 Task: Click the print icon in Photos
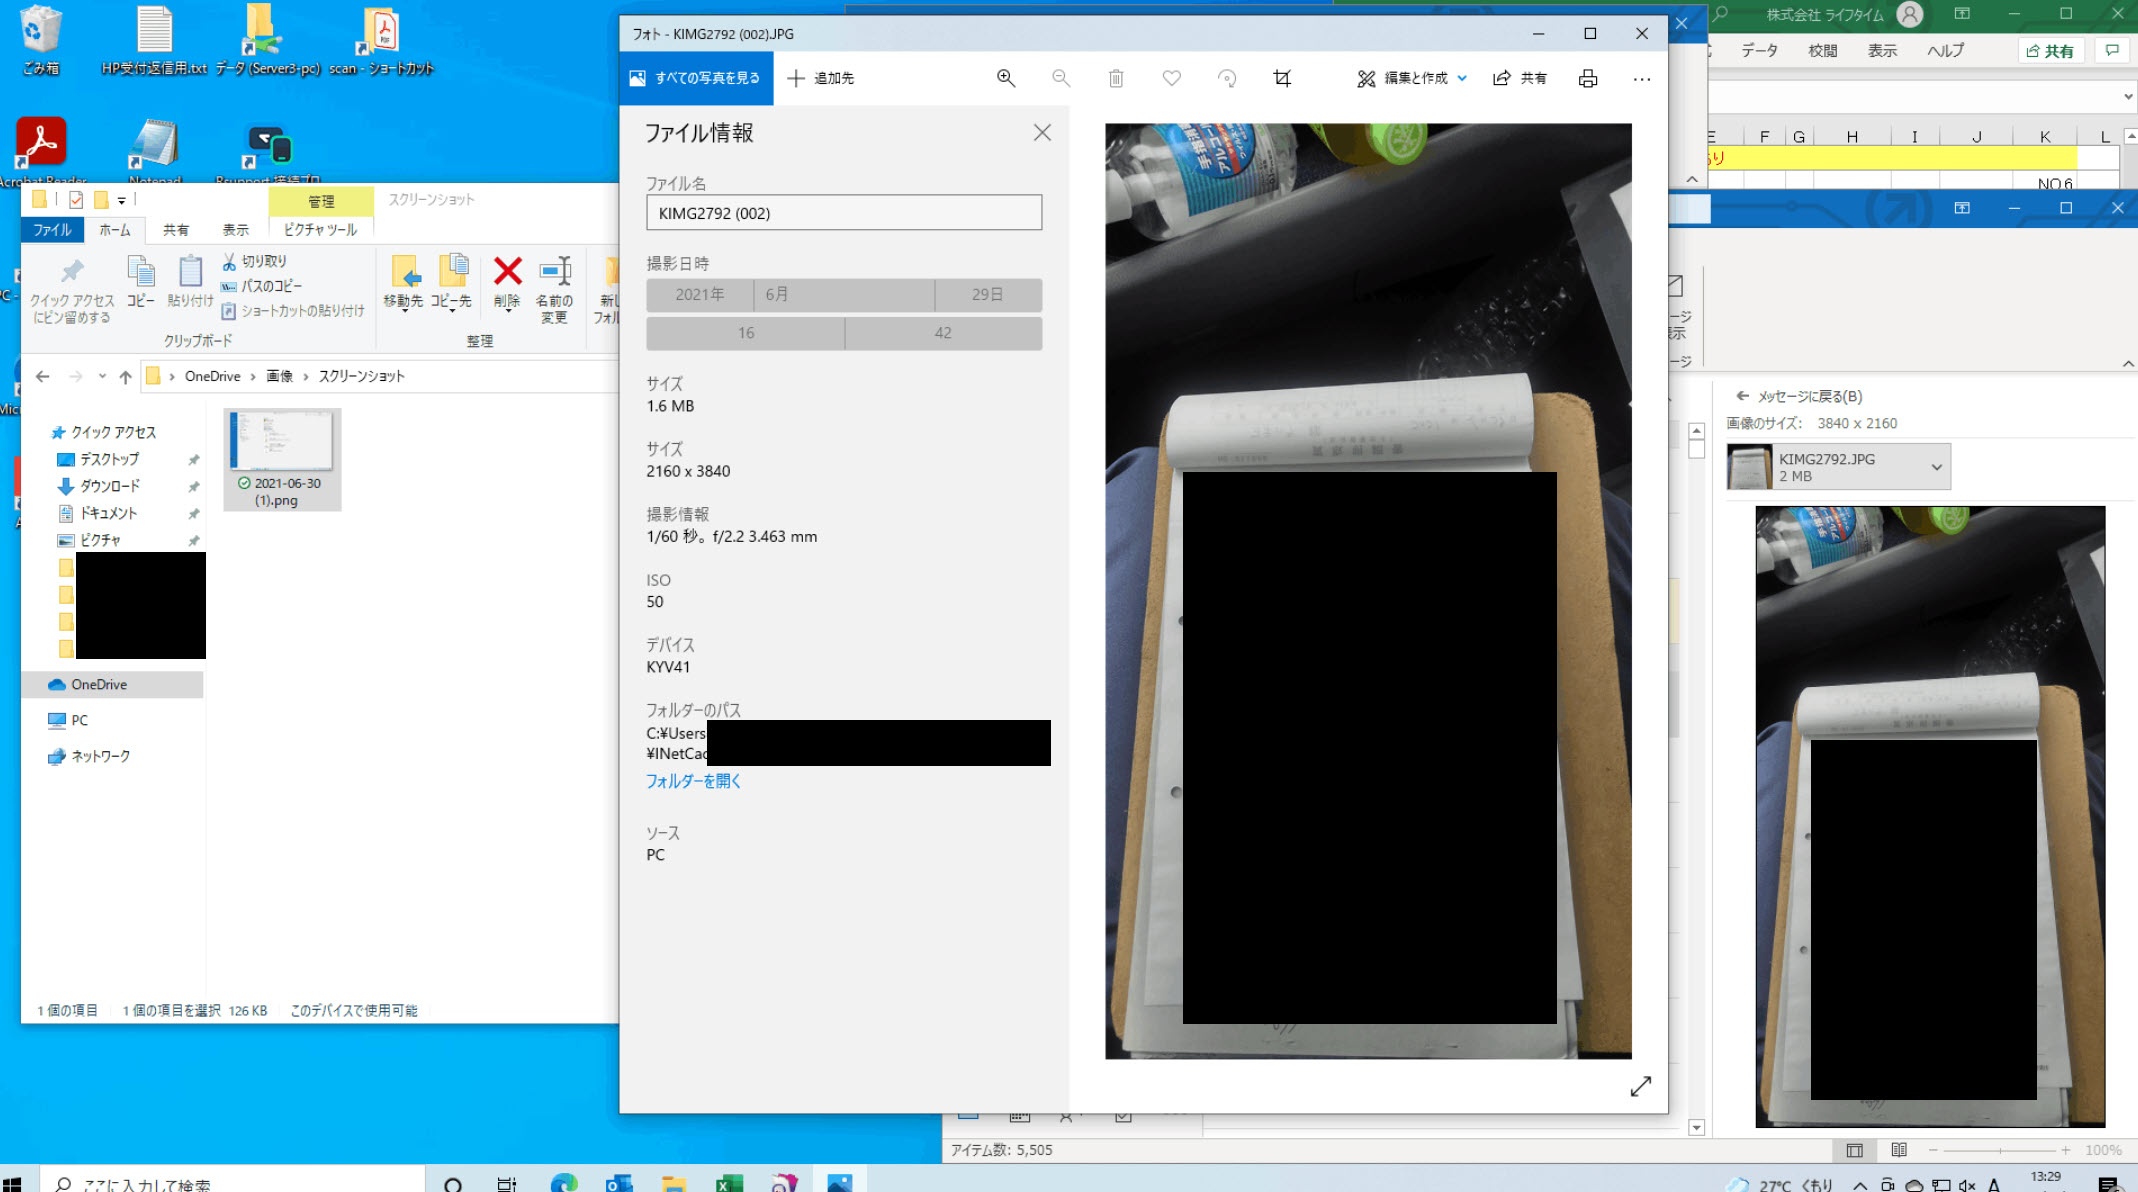[x=1587, y=78]
